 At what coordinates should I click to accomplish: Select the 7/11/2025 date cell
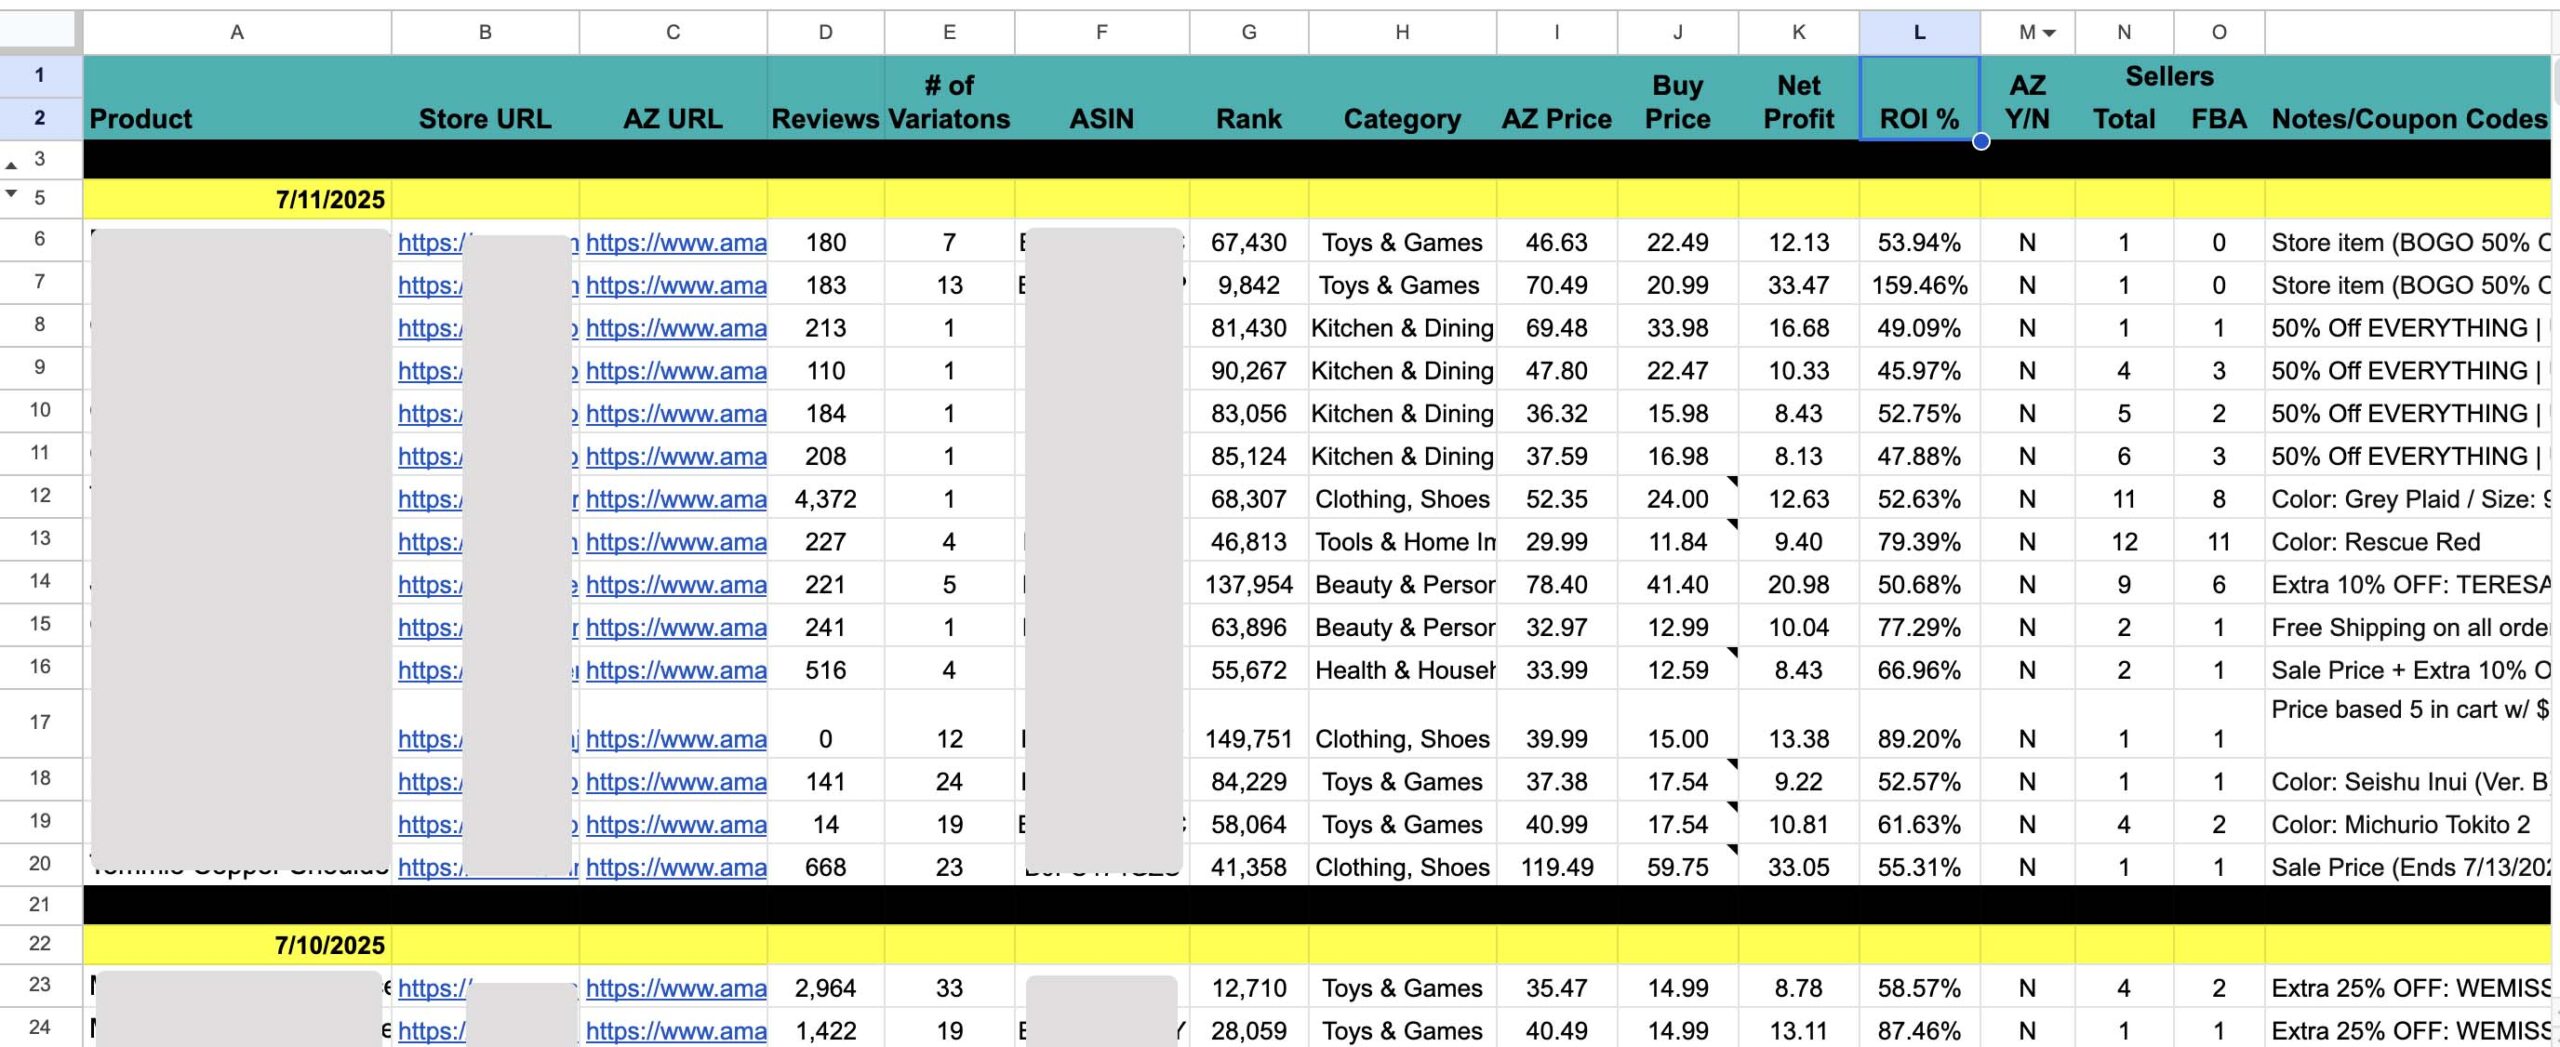point(237,199)
